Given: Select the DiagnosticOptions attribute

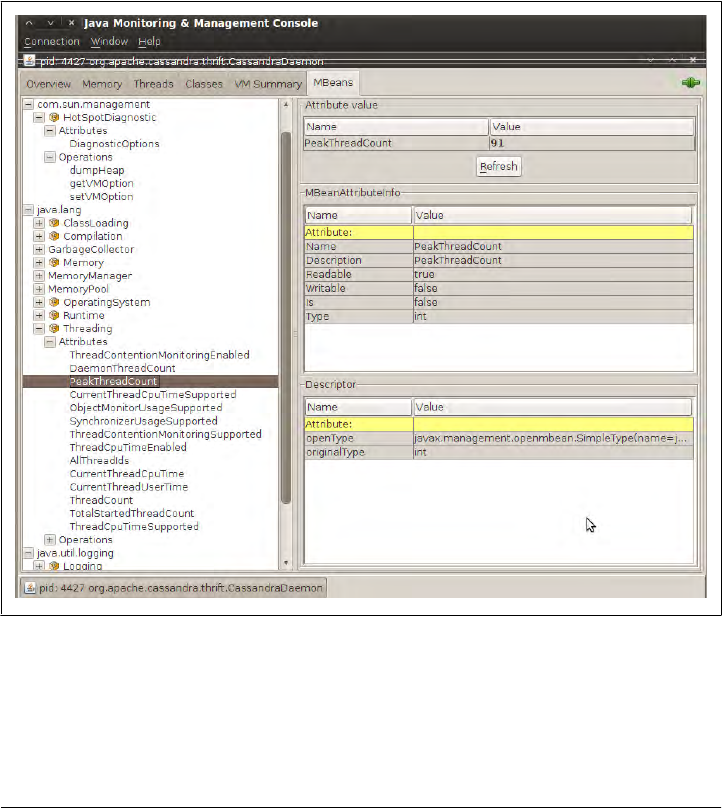Looking at the screenshot, I should point(114,144).
